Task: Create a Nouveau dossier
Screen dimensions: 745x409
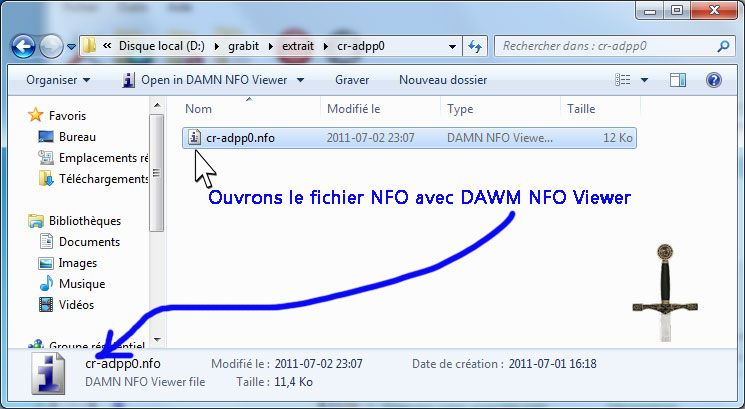Action: (443, 80)
